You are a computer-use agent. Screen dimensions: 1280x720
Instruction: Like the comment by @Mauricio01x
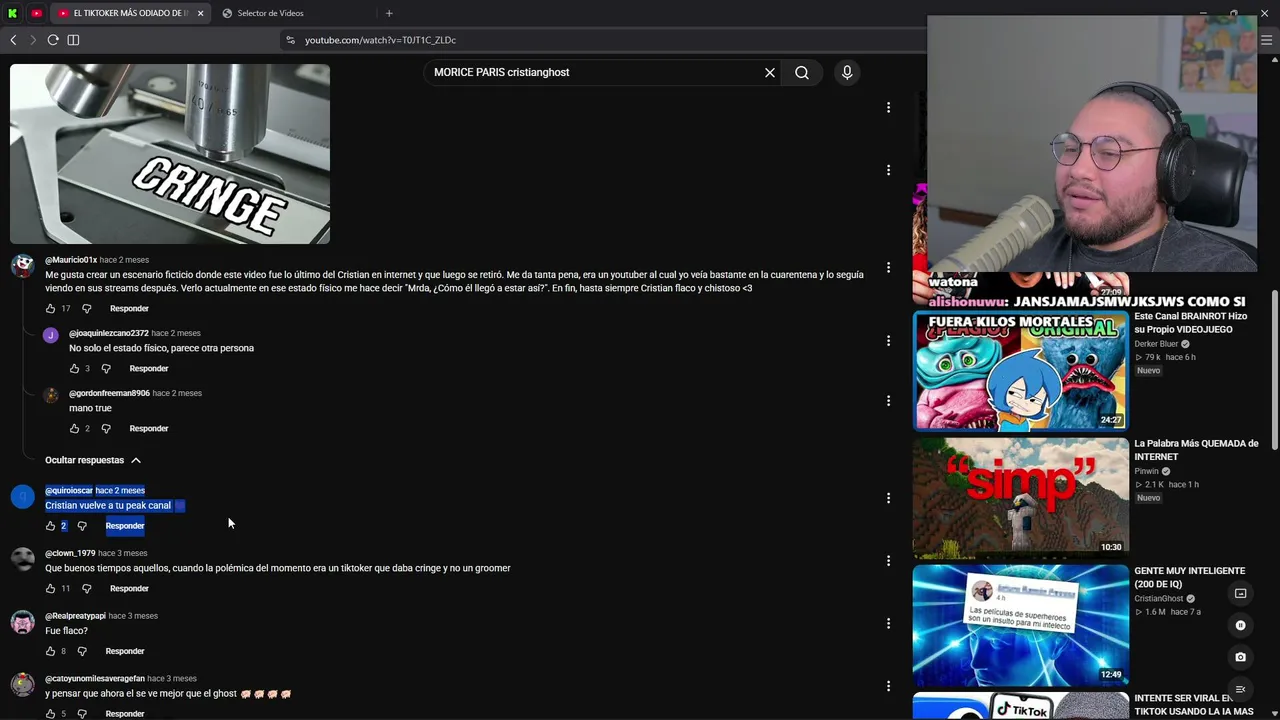pos(51,309)
